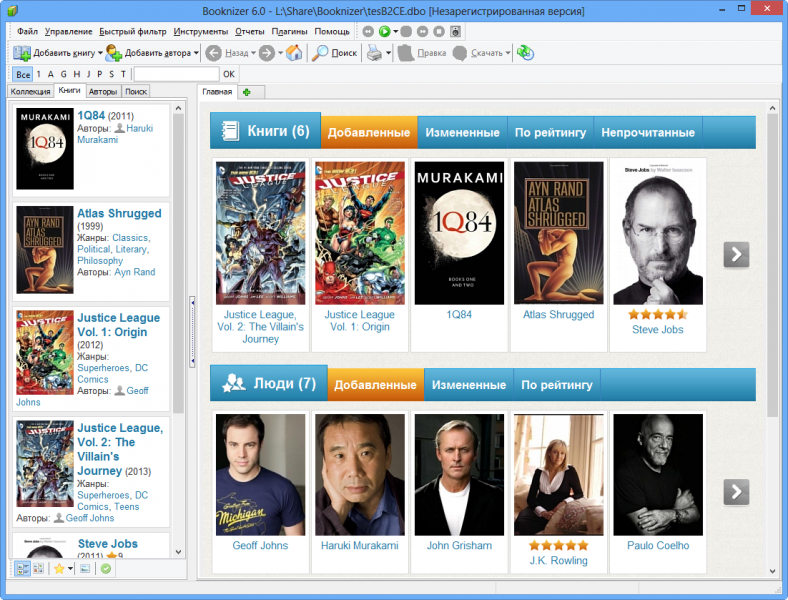Click the cover image view icon
Viewport: 788px width, 600px height.
(x=85, y=569)
